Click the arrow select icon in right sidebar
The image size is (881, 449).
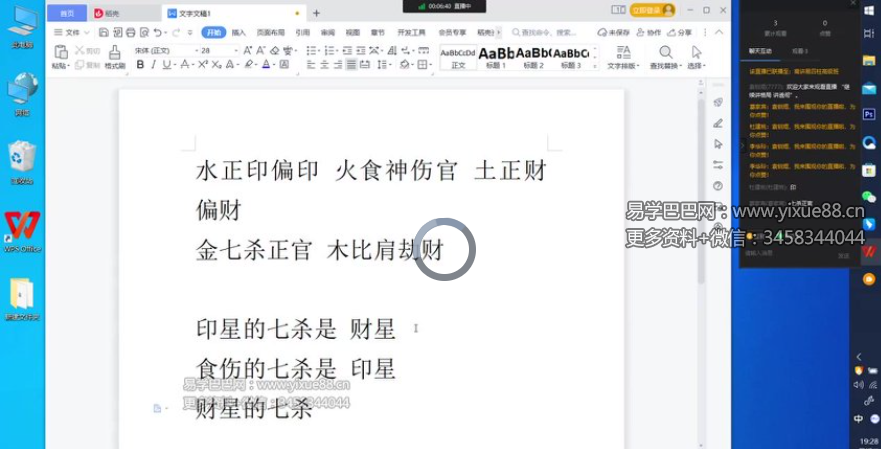click(718, 144)
